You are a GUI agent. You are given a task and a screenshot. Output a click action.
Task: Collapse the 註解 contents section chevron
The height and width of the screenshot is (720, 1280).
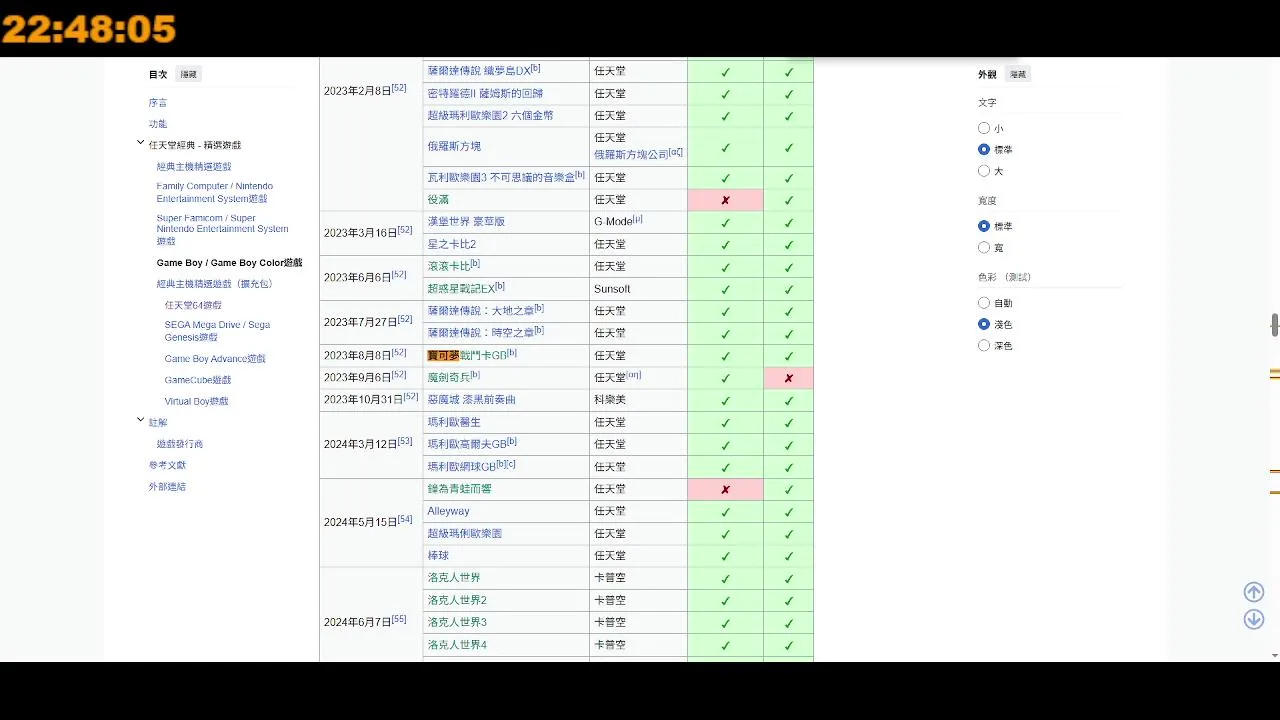click(141, 421)
